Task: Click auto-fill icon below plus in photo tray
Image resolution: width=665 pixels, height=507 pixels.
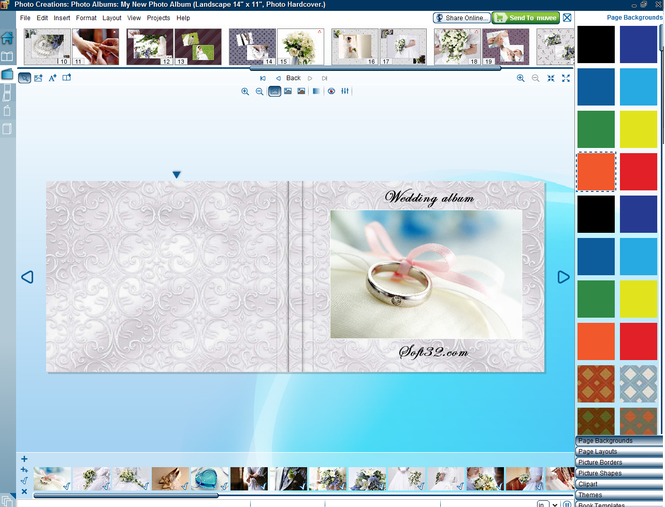Action: tap(24, 470)
